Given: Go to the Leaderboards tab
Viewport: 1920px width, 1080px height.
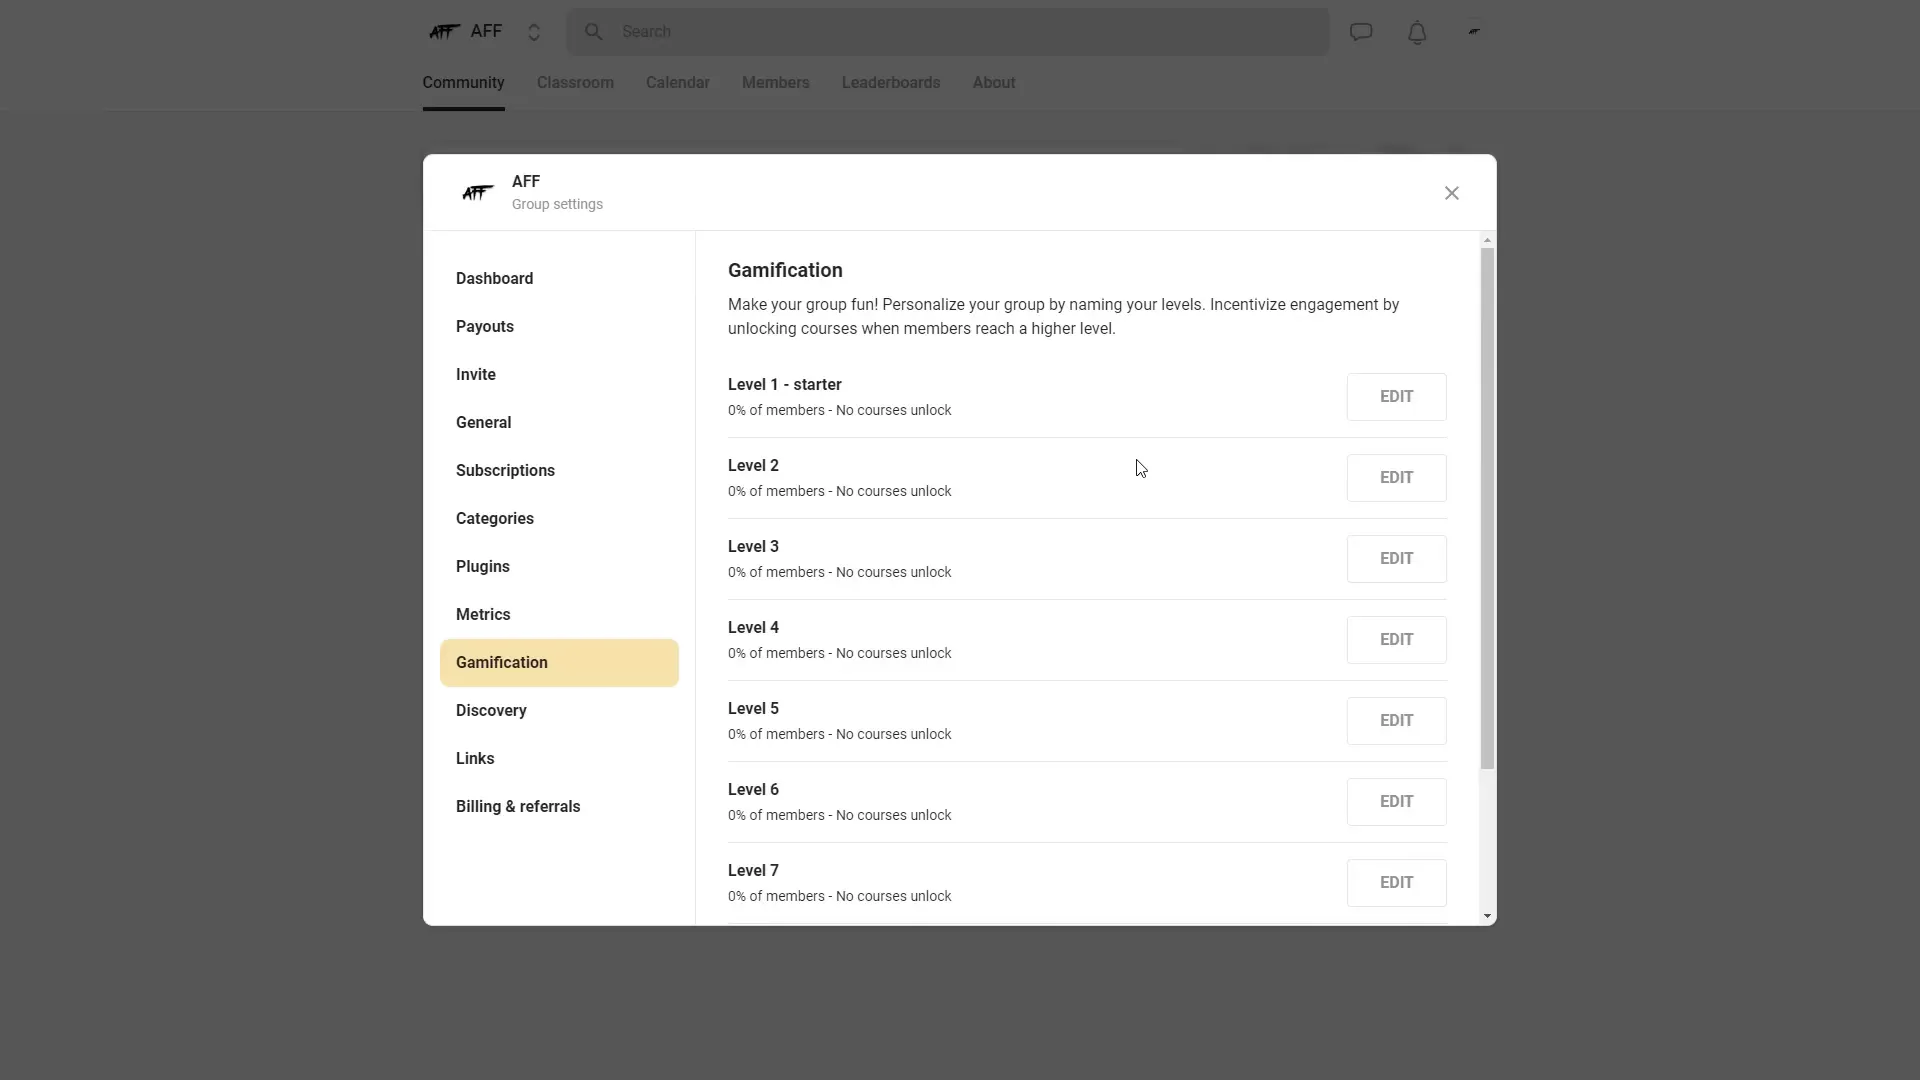Looking at the screenshot, I should click(x=891, y=83).
